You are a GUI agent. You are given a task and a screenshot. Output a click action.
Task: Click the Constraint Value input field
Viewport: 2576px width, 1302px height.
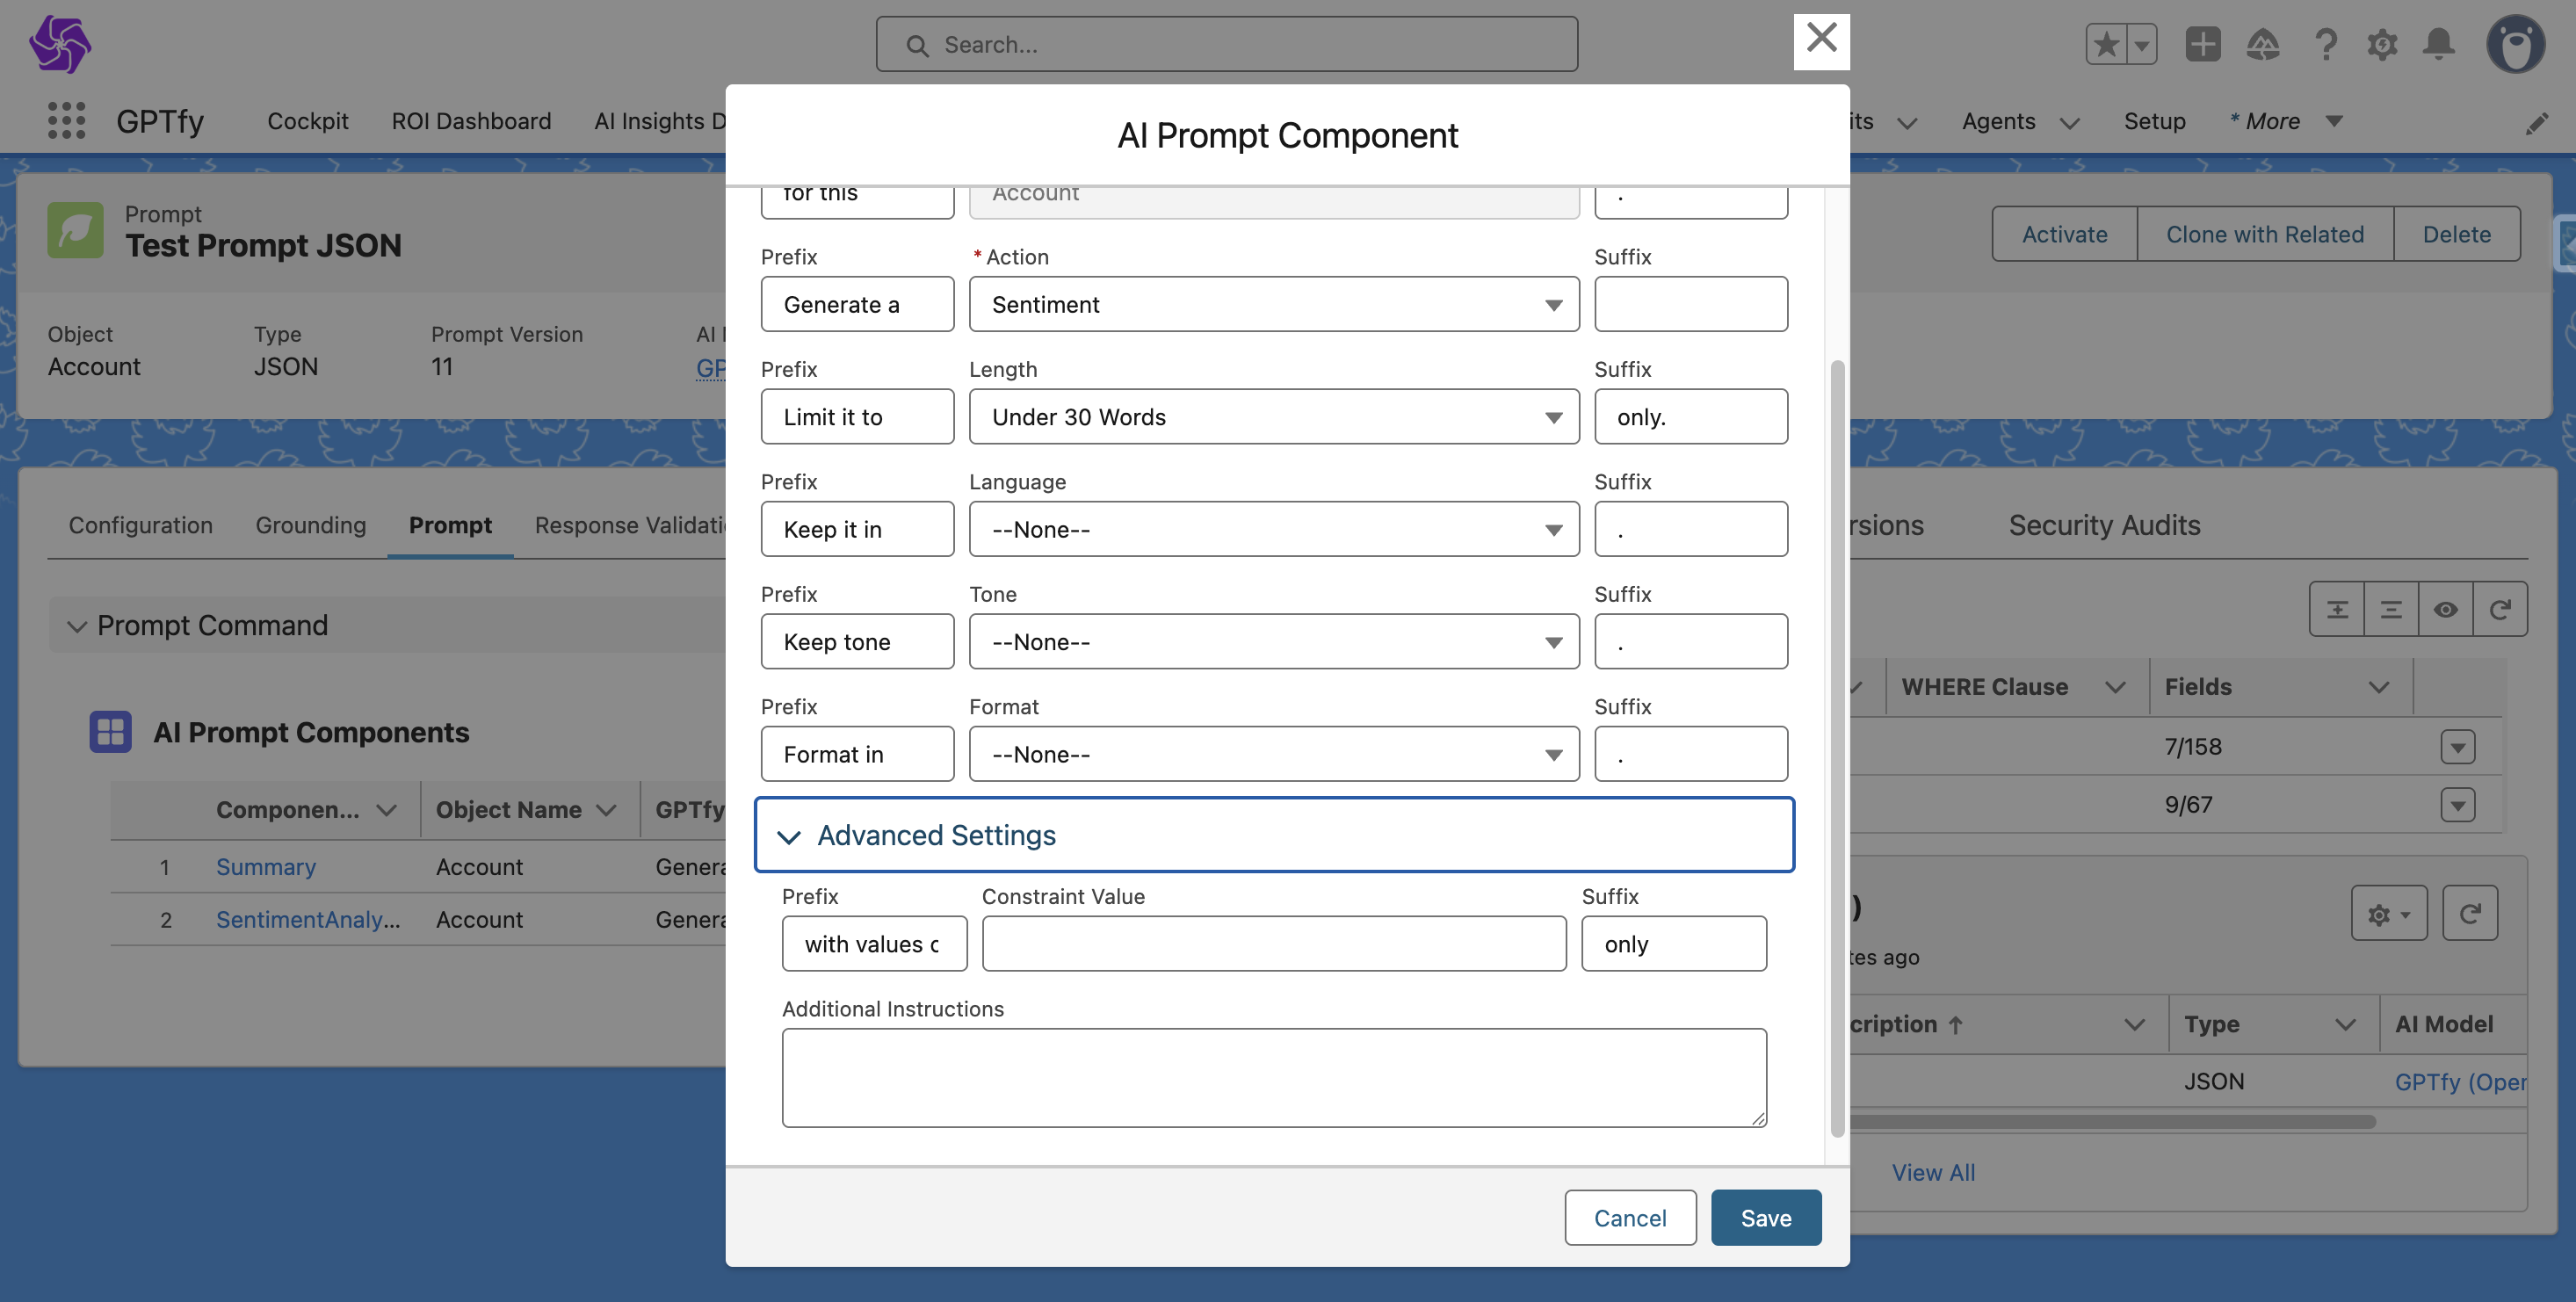[x=1273, y=944]
